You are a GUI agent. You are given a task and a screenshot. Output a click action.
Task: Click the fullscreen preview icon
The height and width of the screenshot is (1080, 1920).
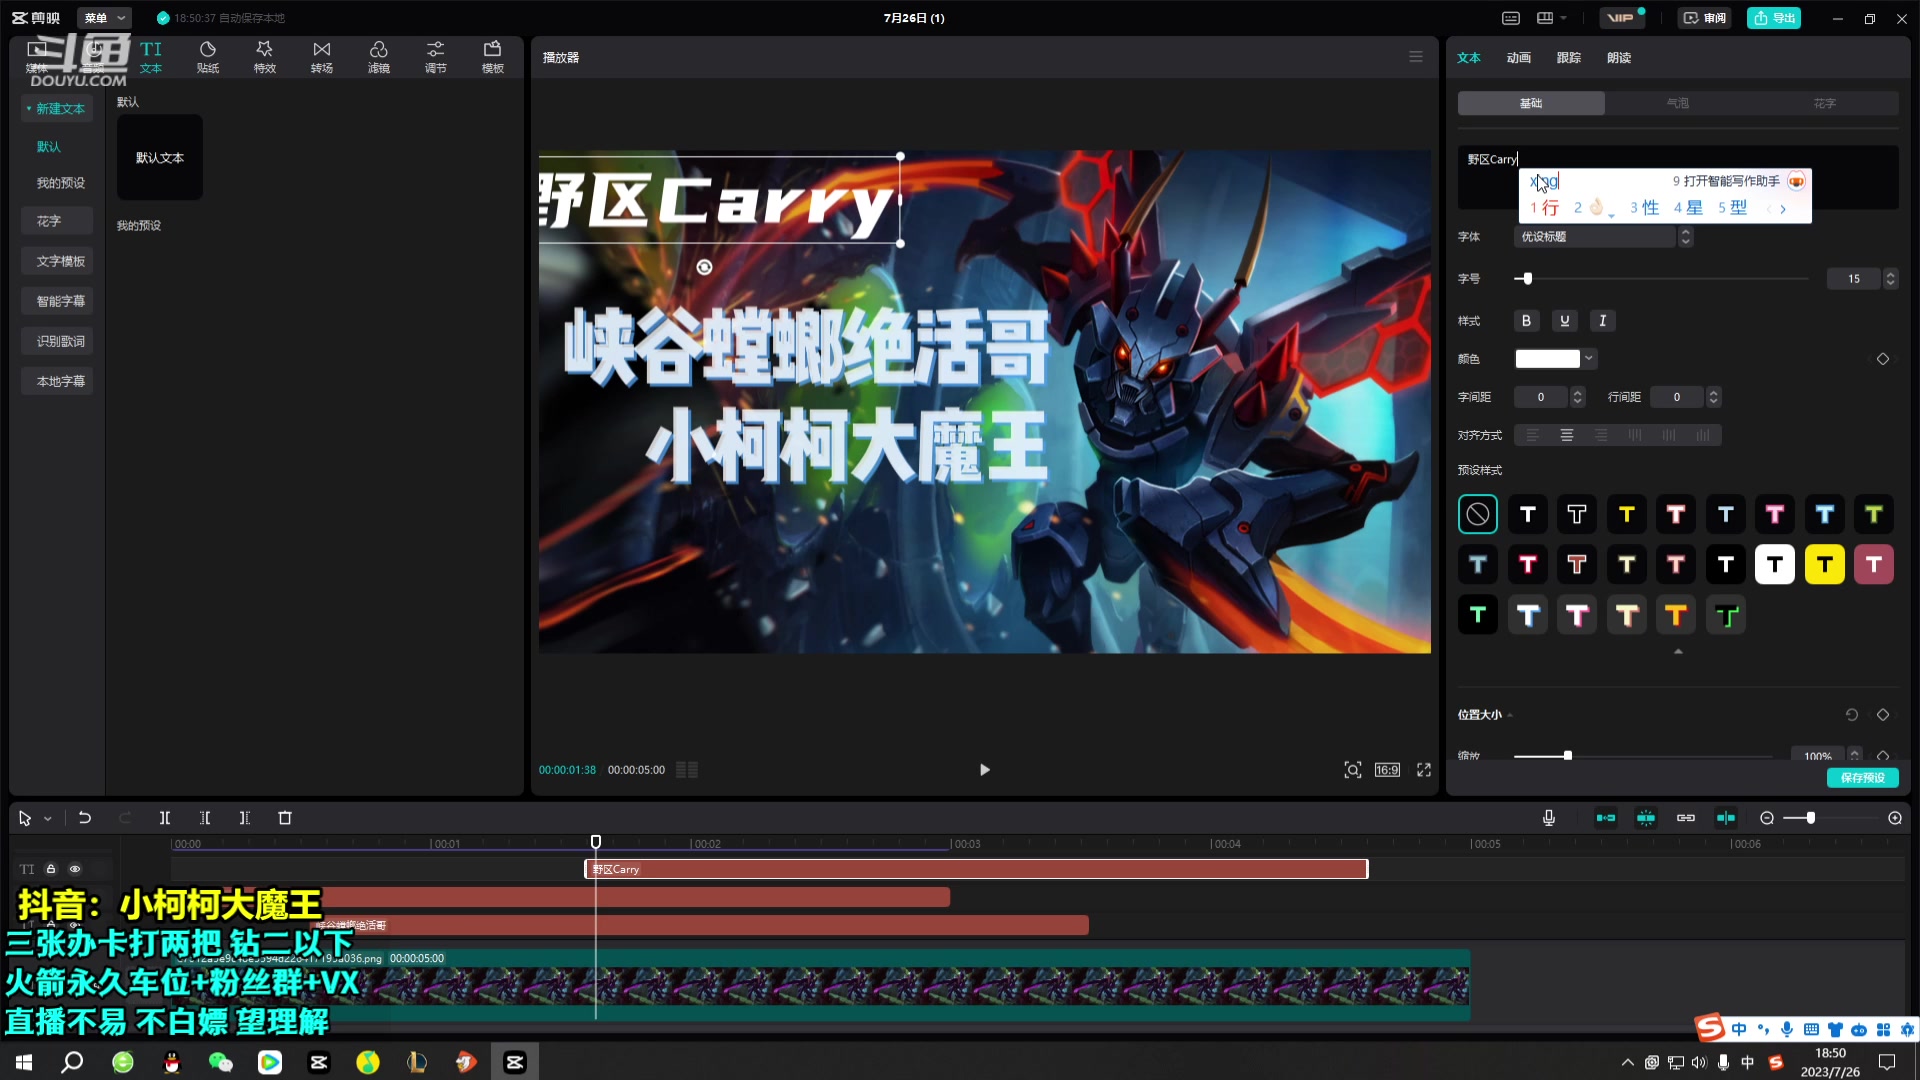[1424, 770]
